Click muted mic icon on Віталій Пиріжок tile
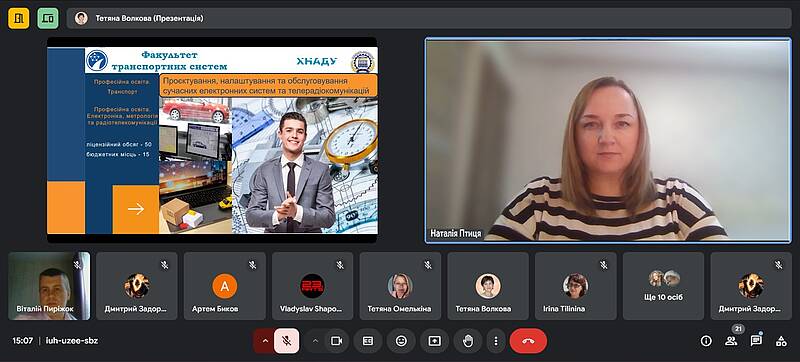 click(x=77, y=265)
